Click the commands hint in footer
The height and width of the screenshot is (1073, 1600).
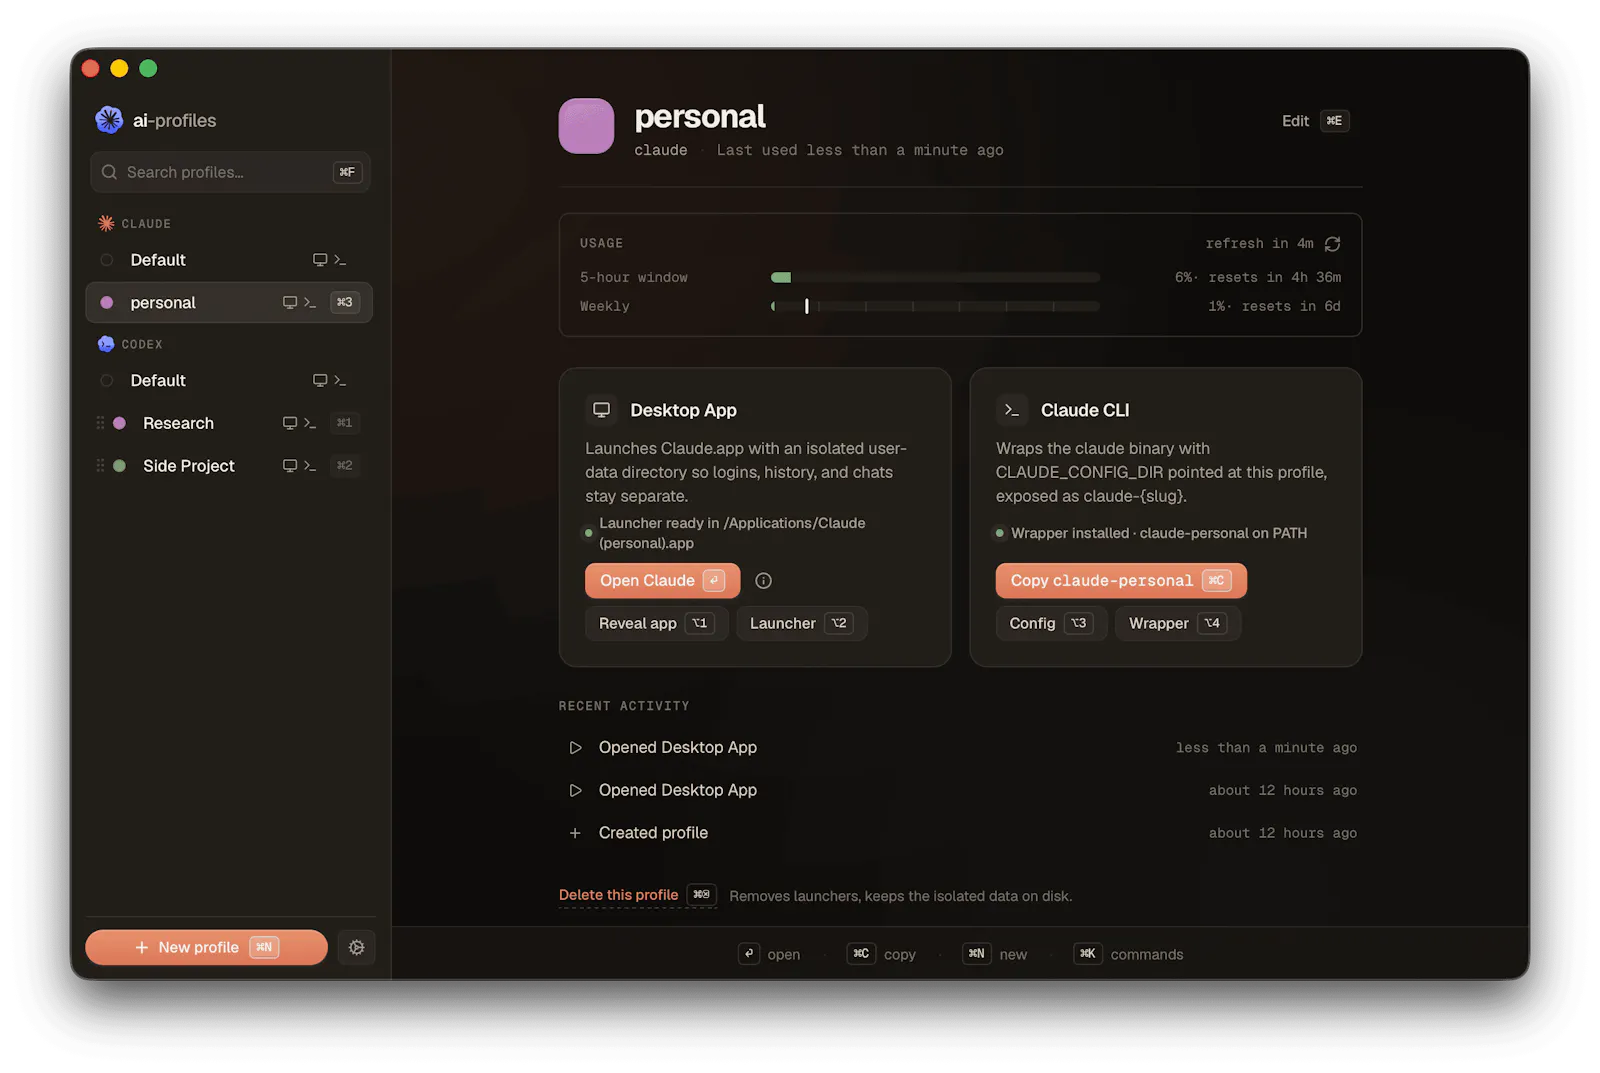1129,954
